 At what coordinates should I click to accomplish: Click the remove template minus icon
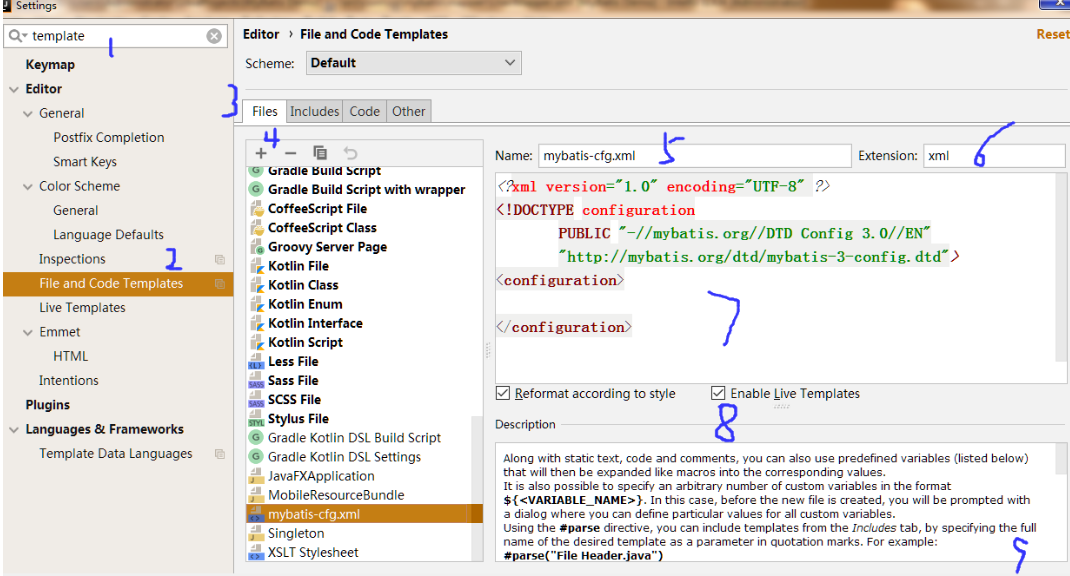tap(291, 154)
